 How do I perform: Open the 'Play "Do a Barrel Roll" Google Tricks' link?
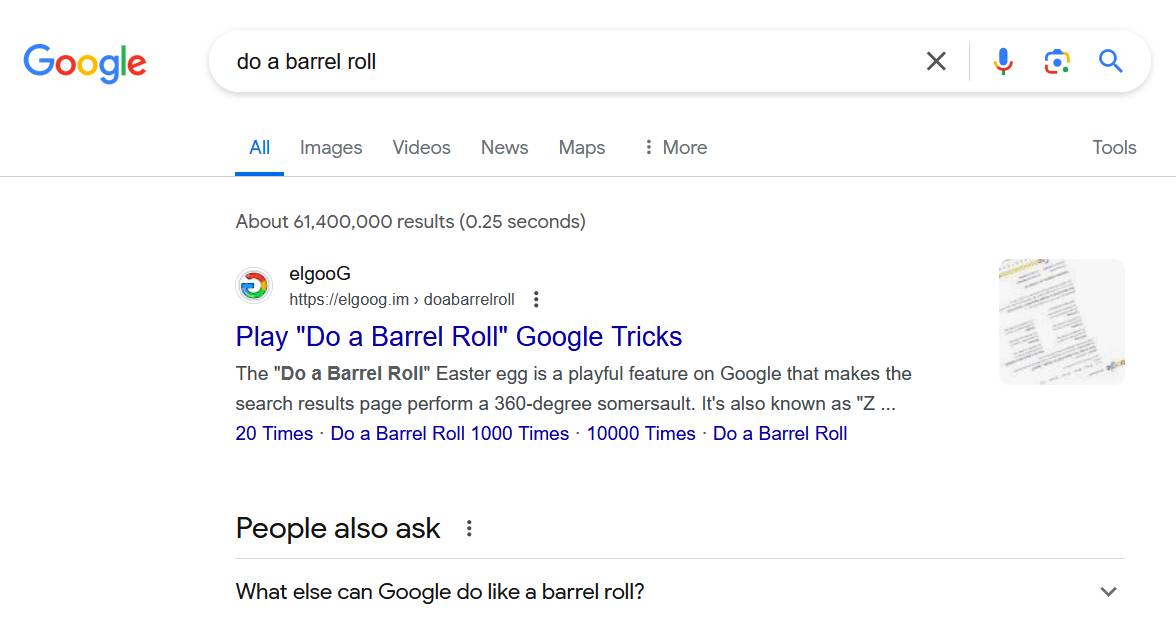pos(458,337)
